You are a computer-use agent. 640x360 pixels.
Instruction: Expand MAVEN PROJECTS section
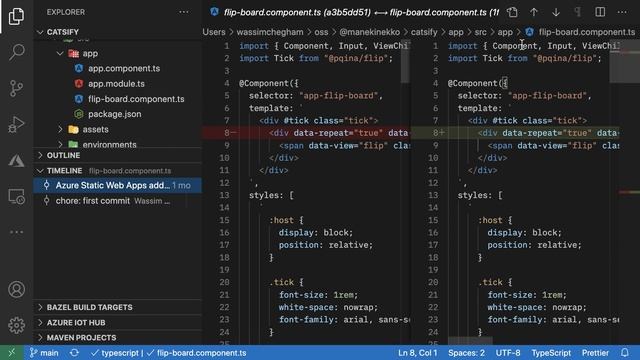(x=118, y=338)
